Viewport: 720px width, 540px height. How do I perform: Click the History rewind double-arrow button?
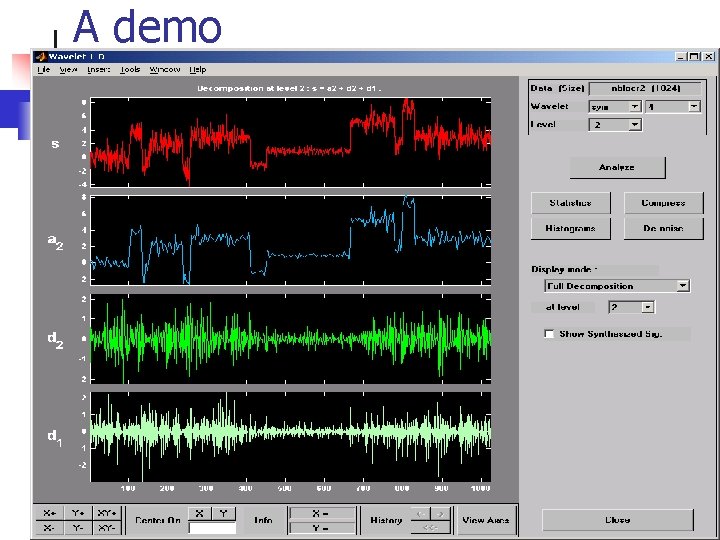431,528
